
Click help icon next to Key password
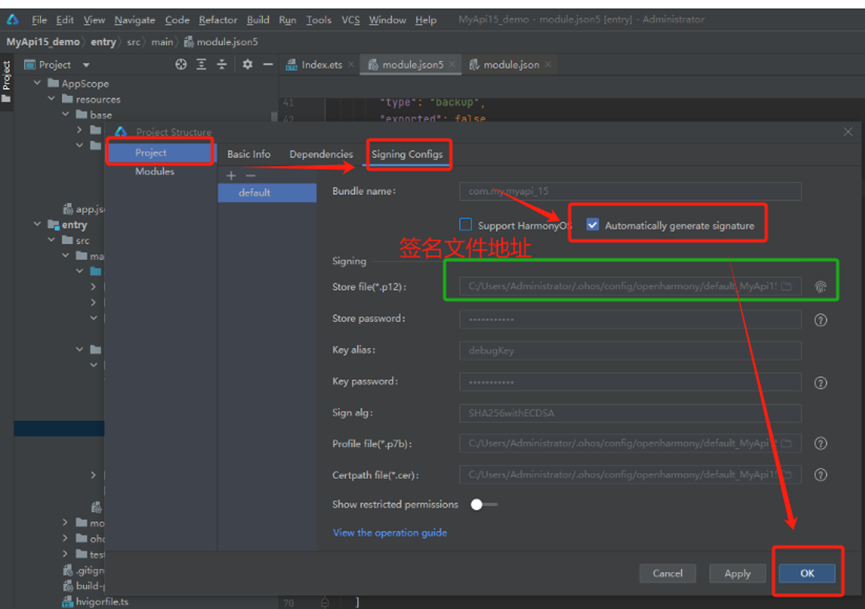(821, 383)
